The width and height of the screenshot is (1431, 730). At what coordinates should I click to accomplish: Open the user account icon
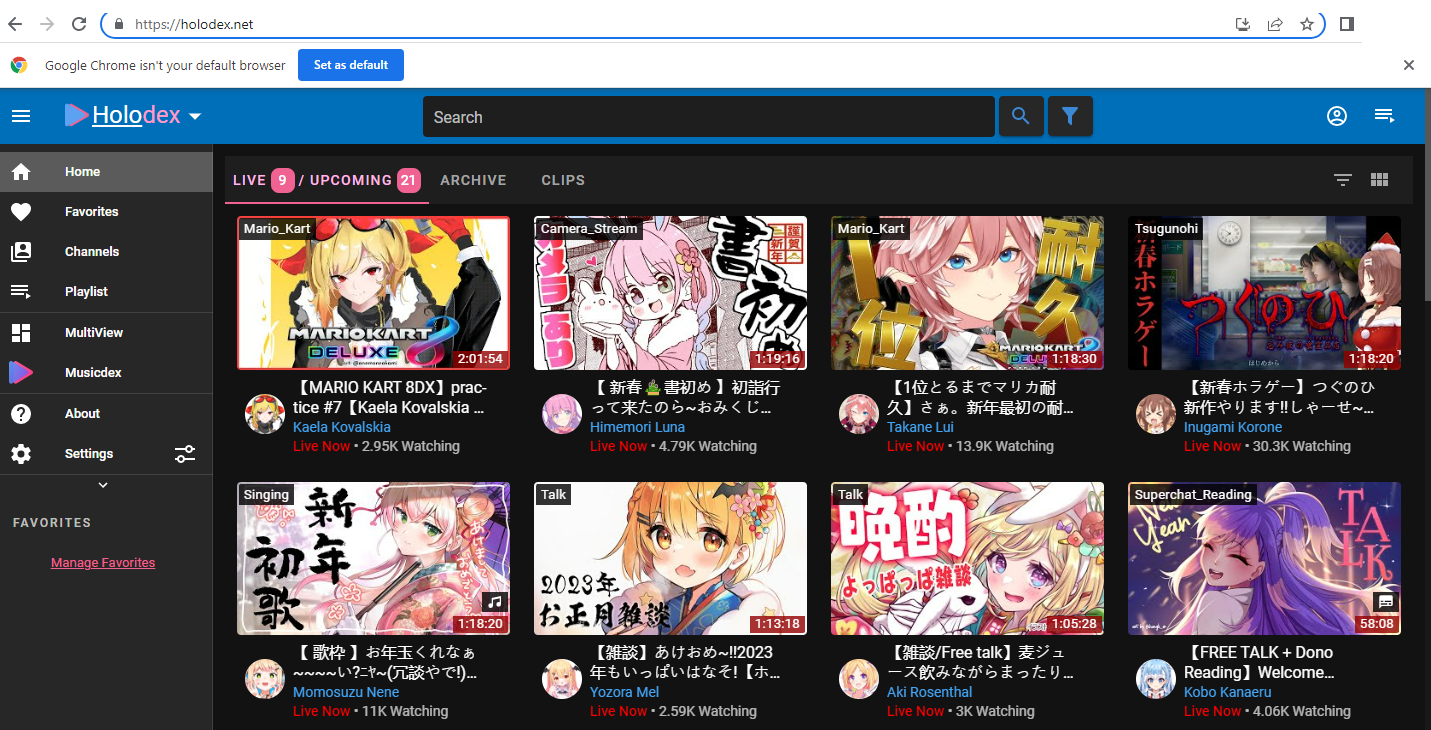pos(1337,116)
